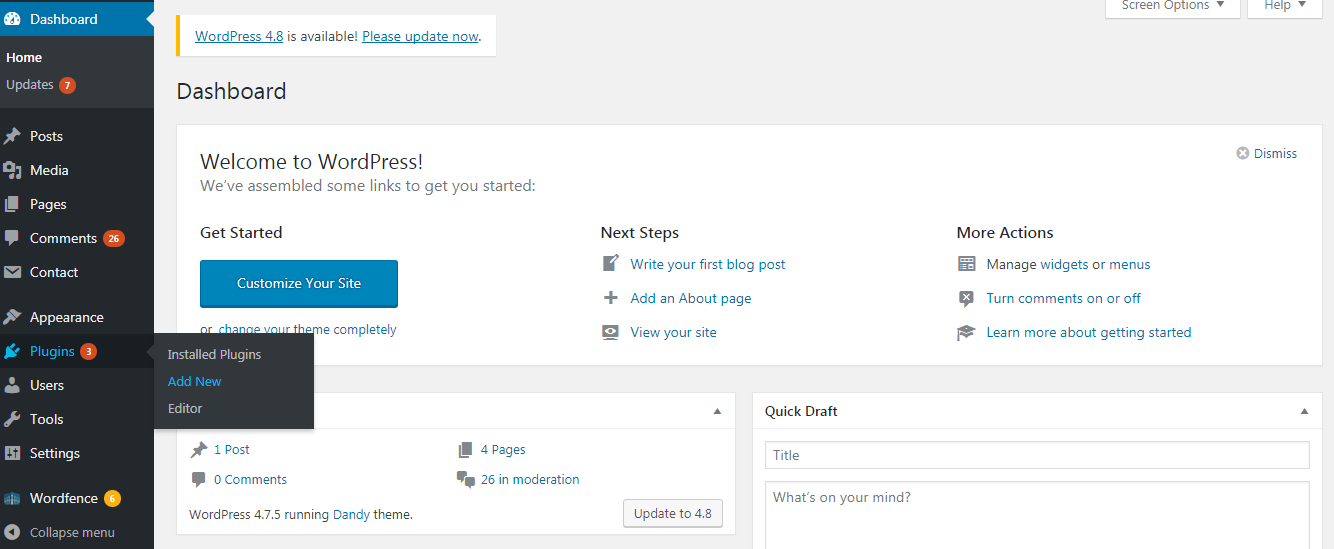Screen dimensions: 1334x549
Task: Click Turn comments on or off link
Action: point(1063,298)
